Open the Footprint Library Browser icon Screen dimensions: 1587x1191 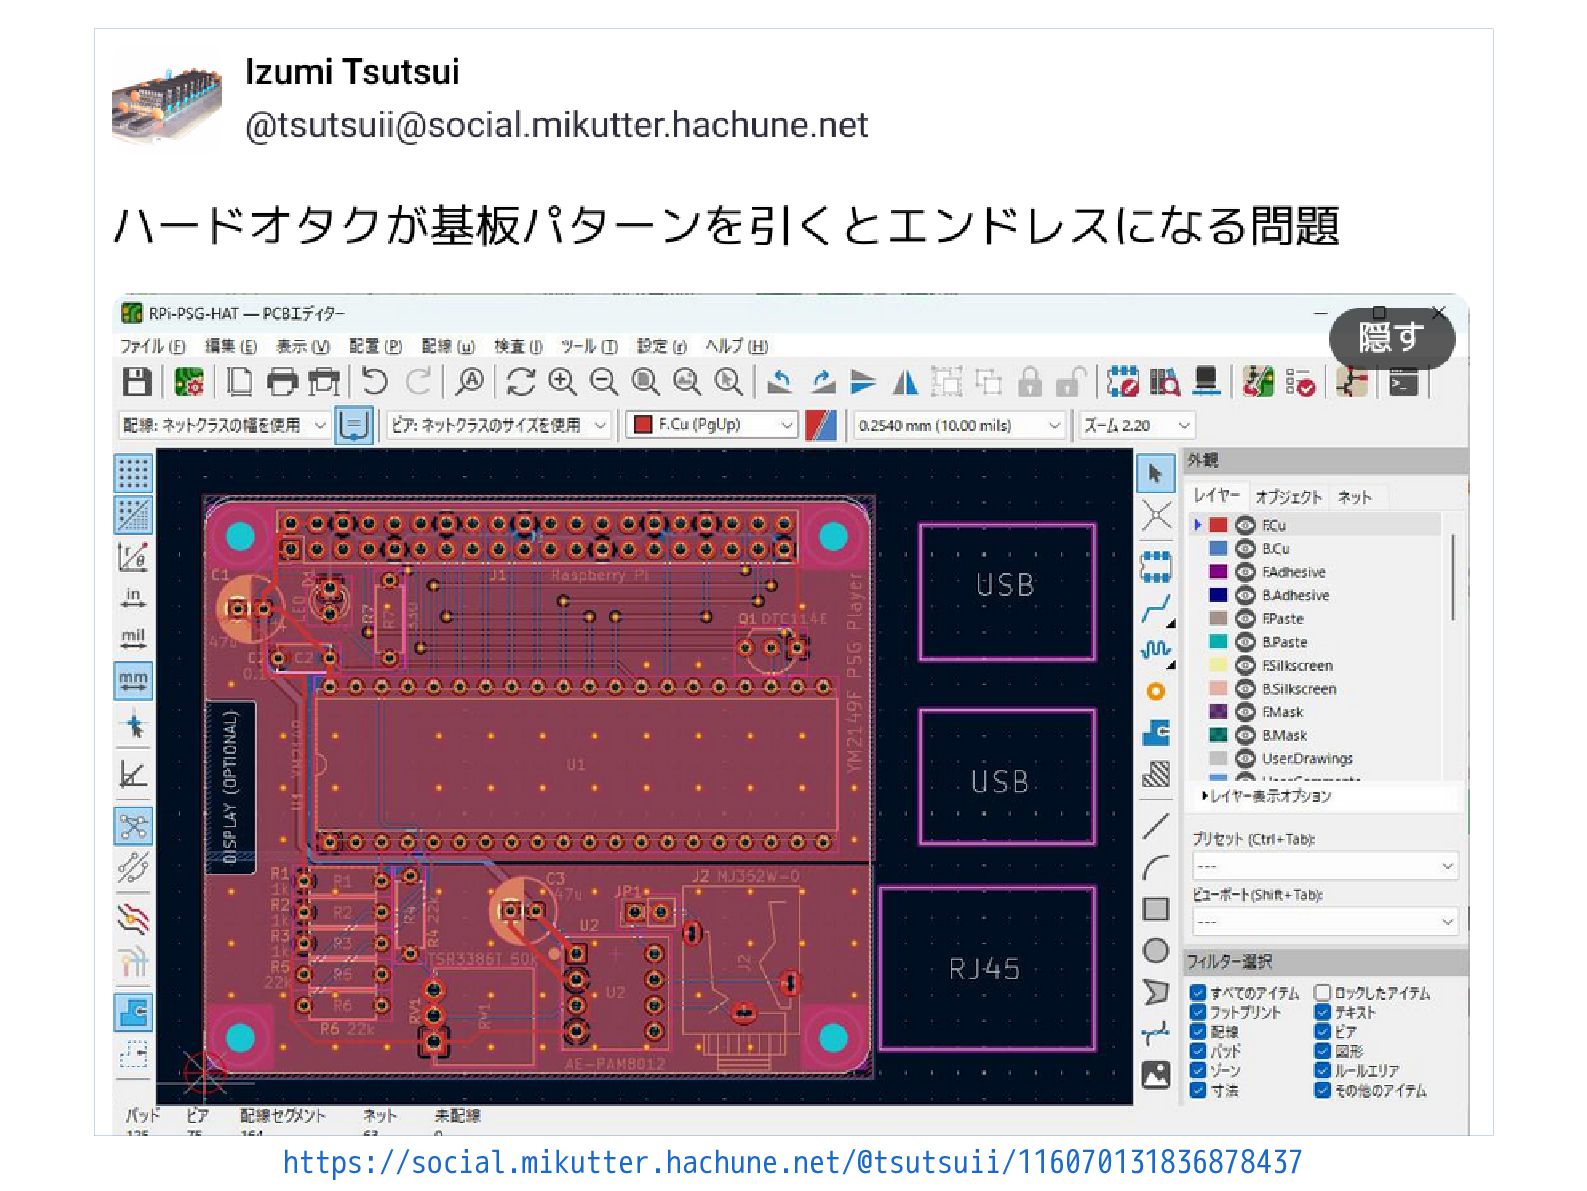coord(1164,382)
